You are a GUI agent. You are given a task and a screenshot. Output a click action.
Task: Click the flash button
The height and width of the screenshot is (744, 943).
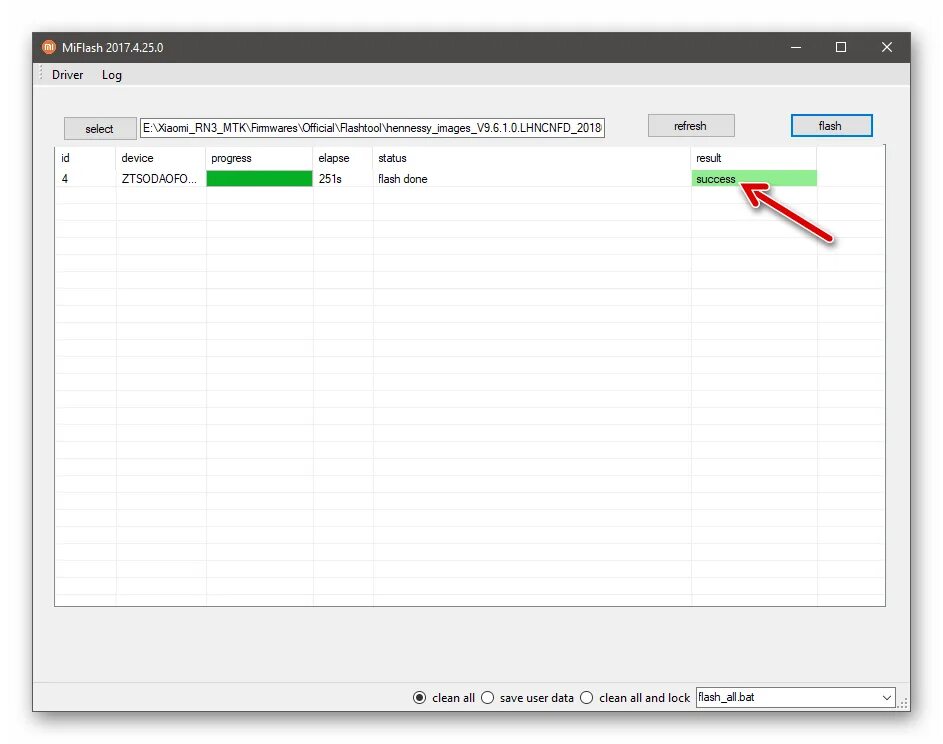tap(831, 126)
